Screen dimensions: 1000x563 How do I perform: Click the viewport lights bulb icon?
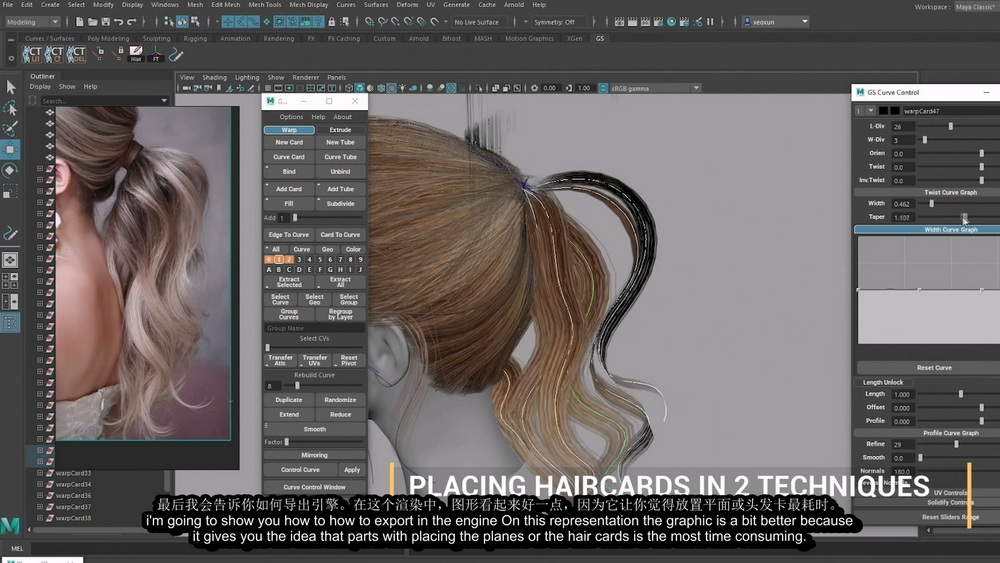(402, 88)
